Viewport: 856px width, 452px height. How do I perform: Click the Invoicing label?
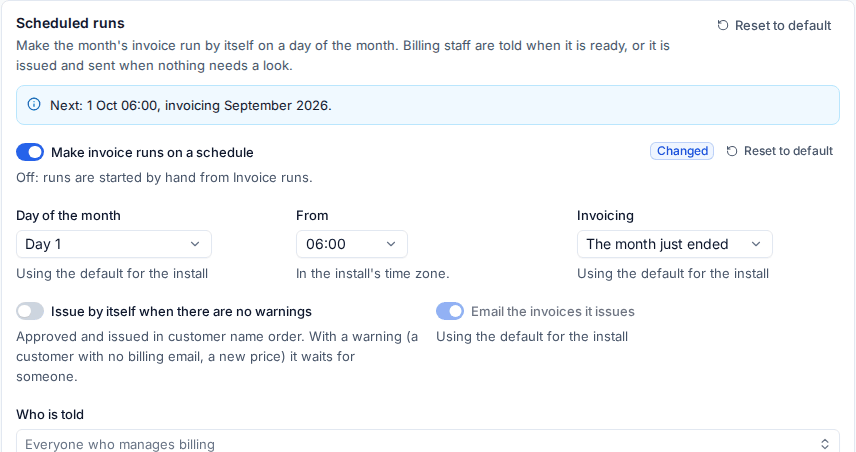(605, 216)
